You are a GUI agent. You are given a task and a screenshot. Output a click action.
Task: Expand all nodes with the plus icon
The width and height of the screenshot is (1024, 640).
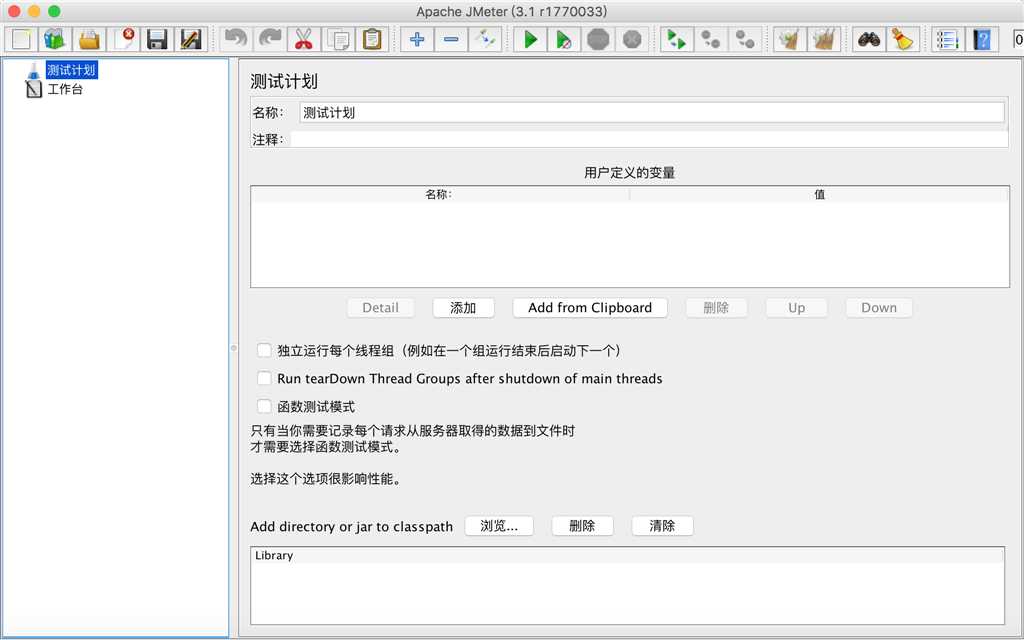point(417,39)
